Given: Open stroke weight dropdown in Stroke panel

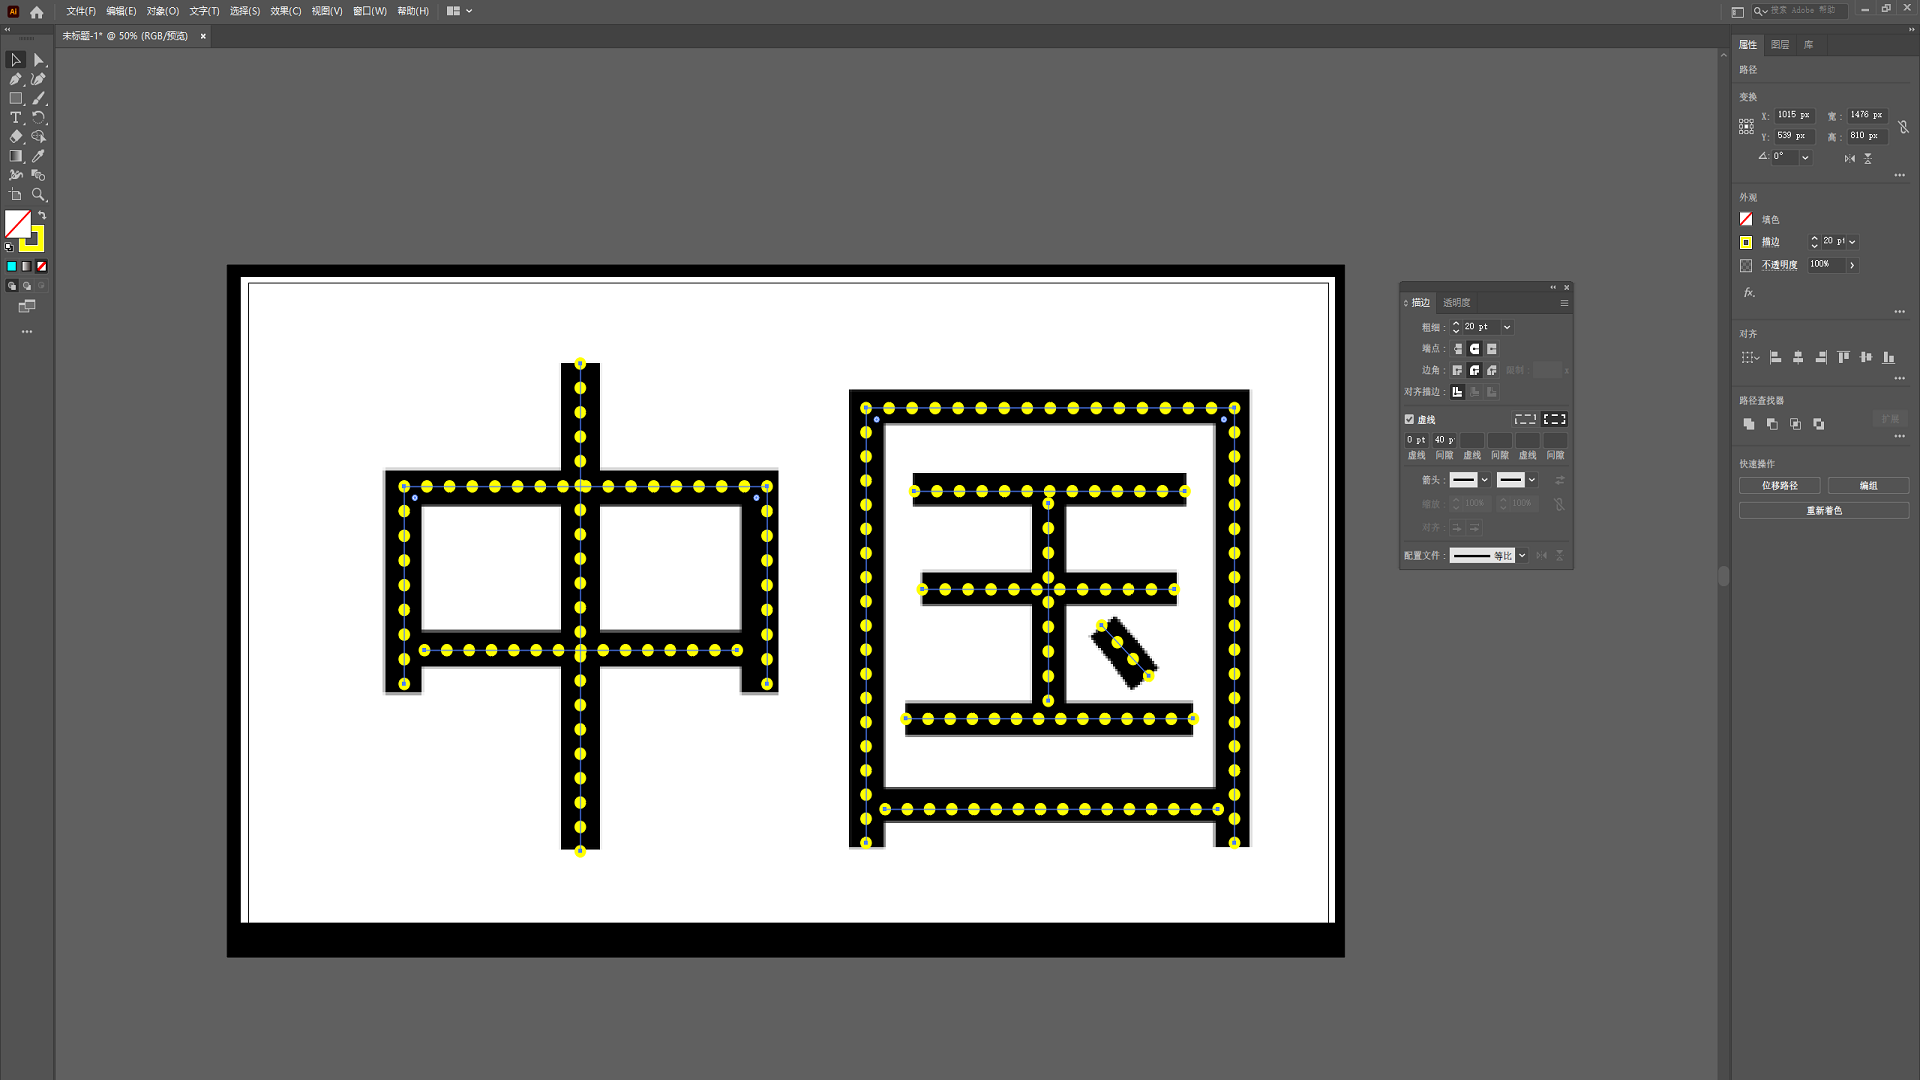Looking at the screenshot, I should pyautogui.click(x=1507, y=327).
